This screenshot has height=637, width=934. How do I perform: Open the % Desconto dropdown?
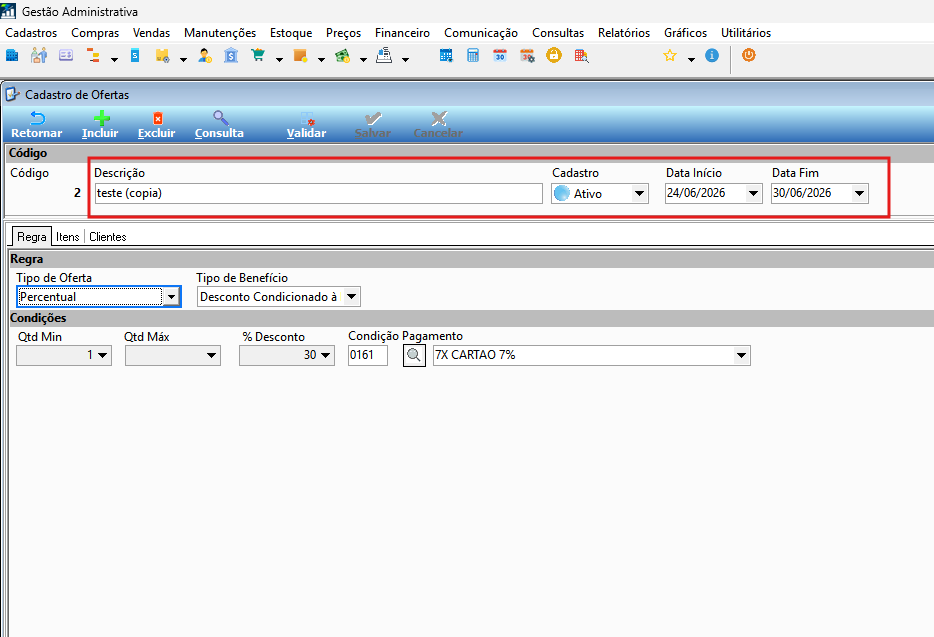click(x=326, y=356)
